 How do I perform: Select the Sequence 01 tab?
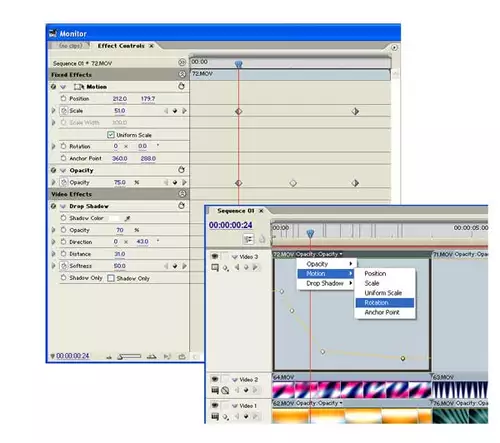click(x=235, y=211)
